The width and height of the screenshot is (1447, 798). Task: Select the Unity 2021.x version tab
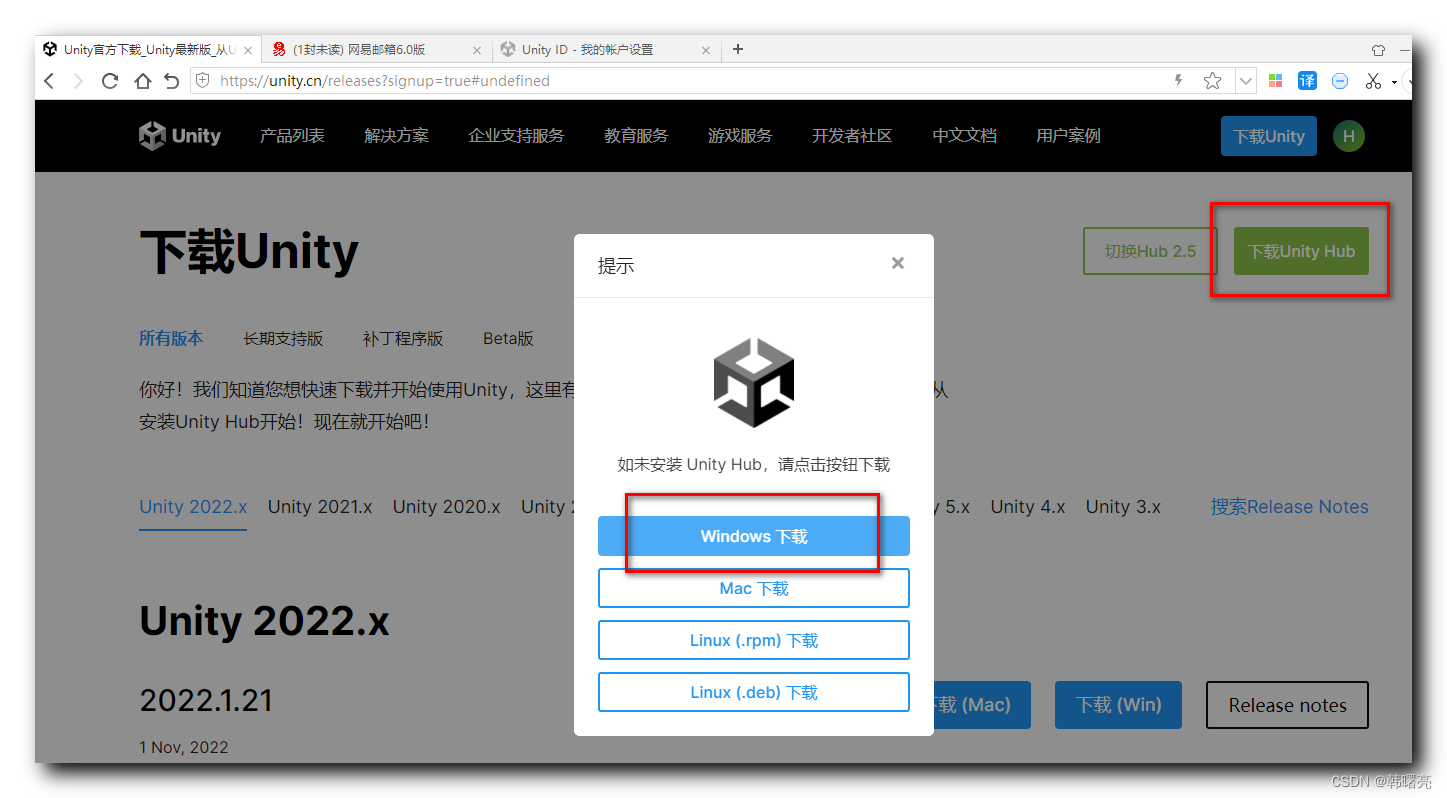click(x=320, y=506)
